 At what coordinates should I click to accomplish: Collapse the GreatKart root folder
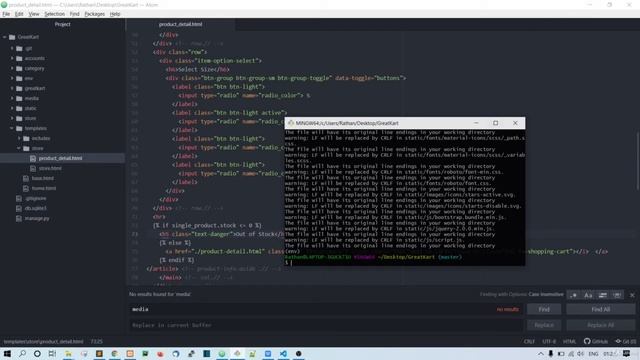click(x=4, y=37)
